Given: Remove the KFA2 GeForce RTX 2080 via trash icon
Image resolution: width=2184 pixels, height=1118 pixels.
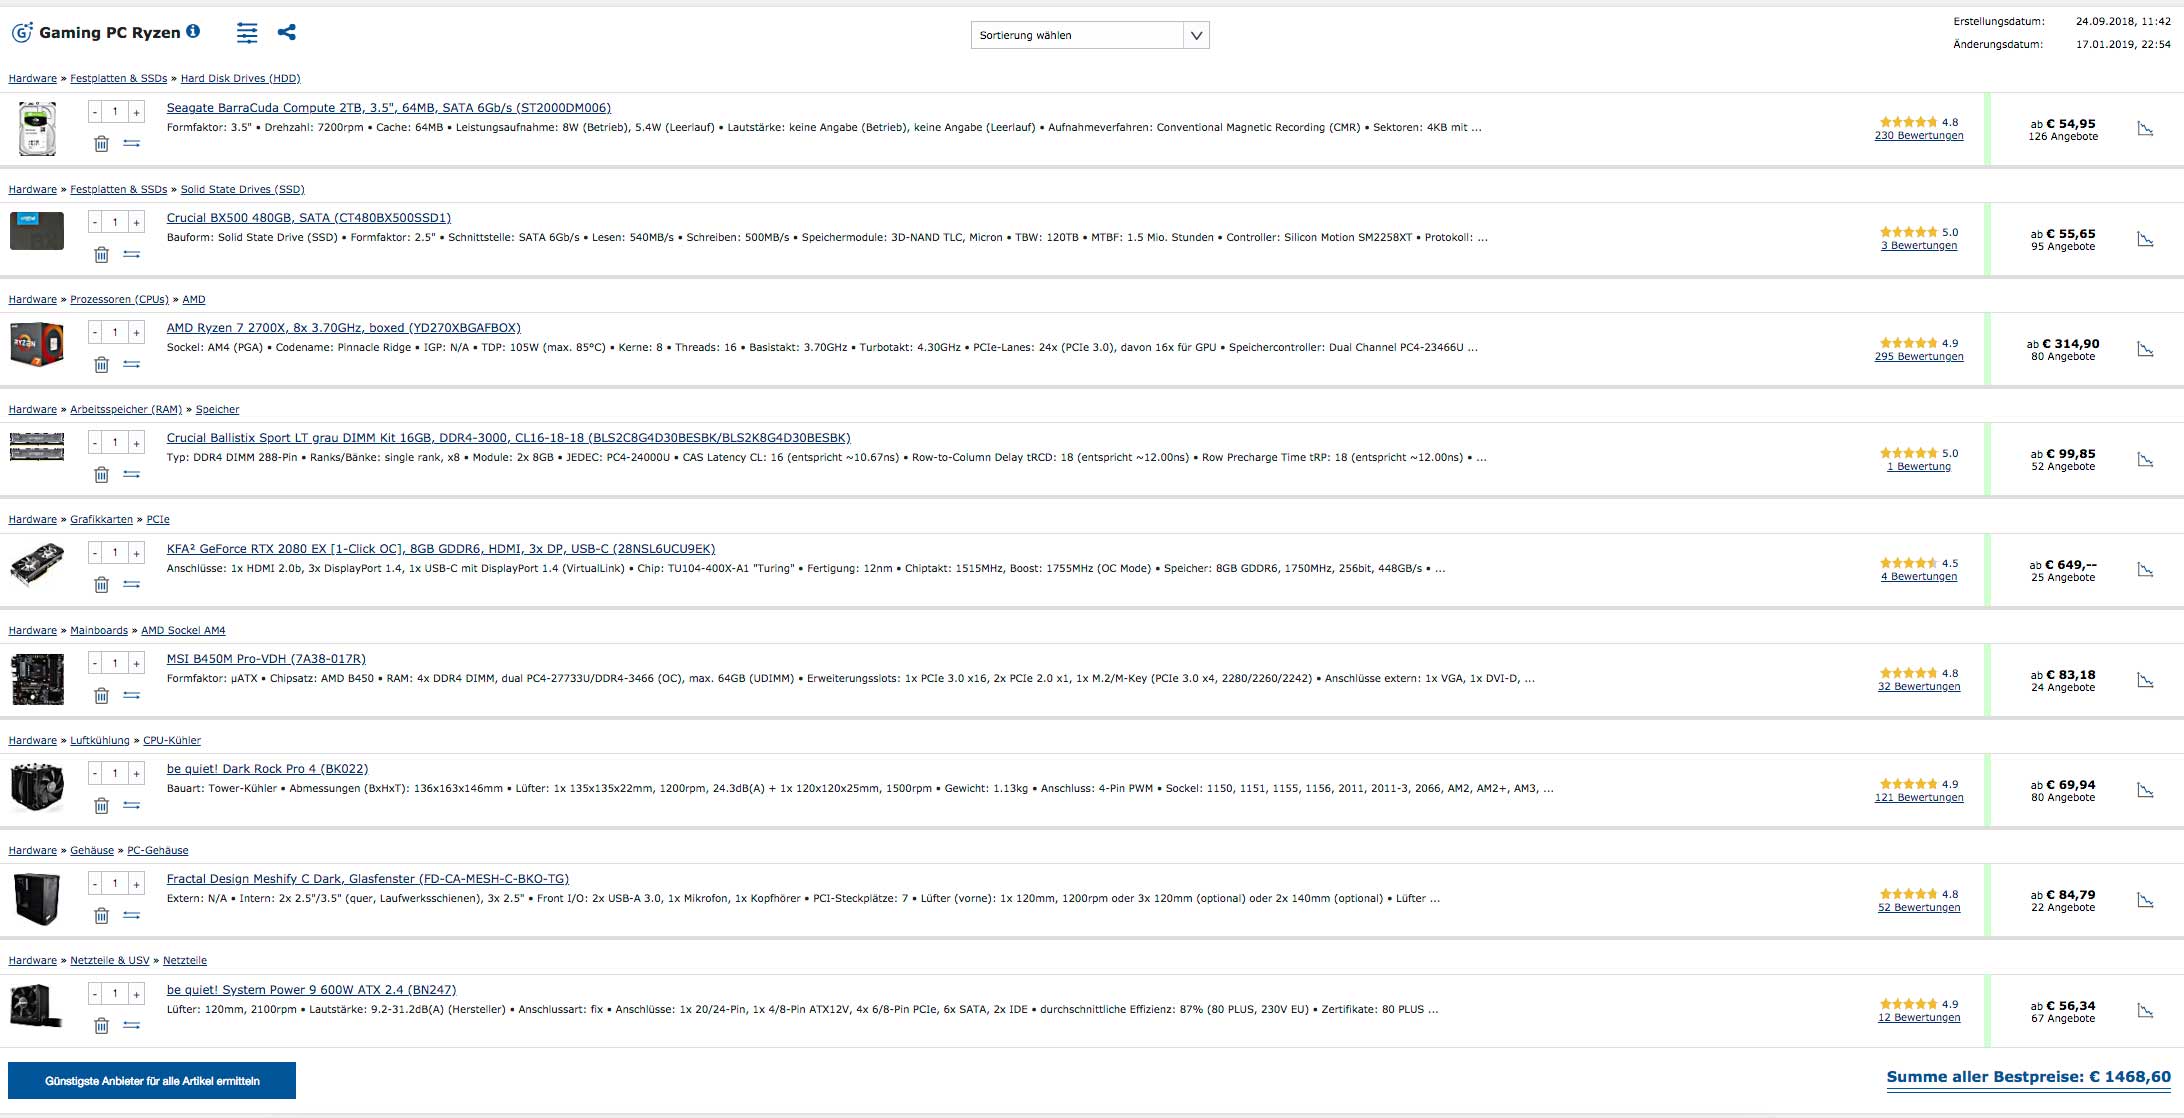Looking at the screenshot, I should (x=101, y=585).
